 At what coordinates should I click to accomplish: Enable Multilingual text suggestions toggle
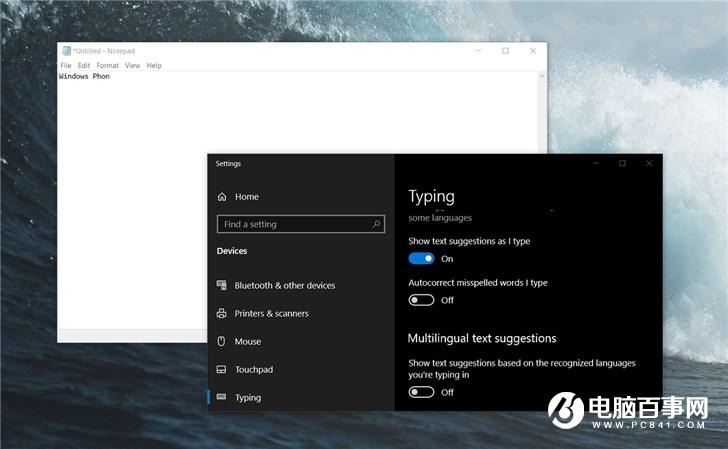click(x=421, y=392)
